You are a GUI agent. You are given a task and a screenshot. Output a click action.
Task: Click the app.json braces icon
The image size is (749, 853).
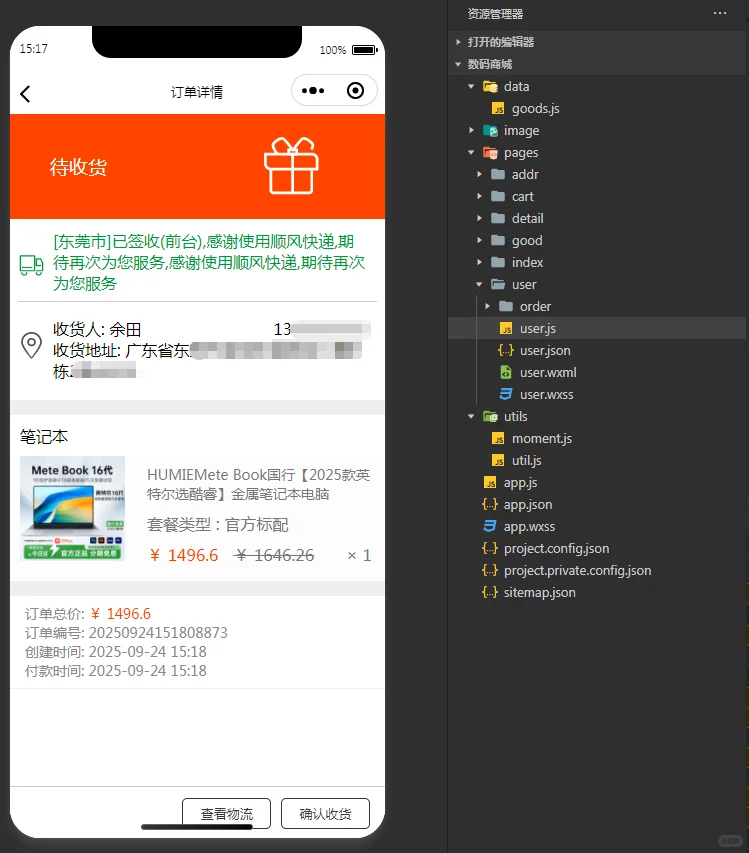click(x=490, y=504)
